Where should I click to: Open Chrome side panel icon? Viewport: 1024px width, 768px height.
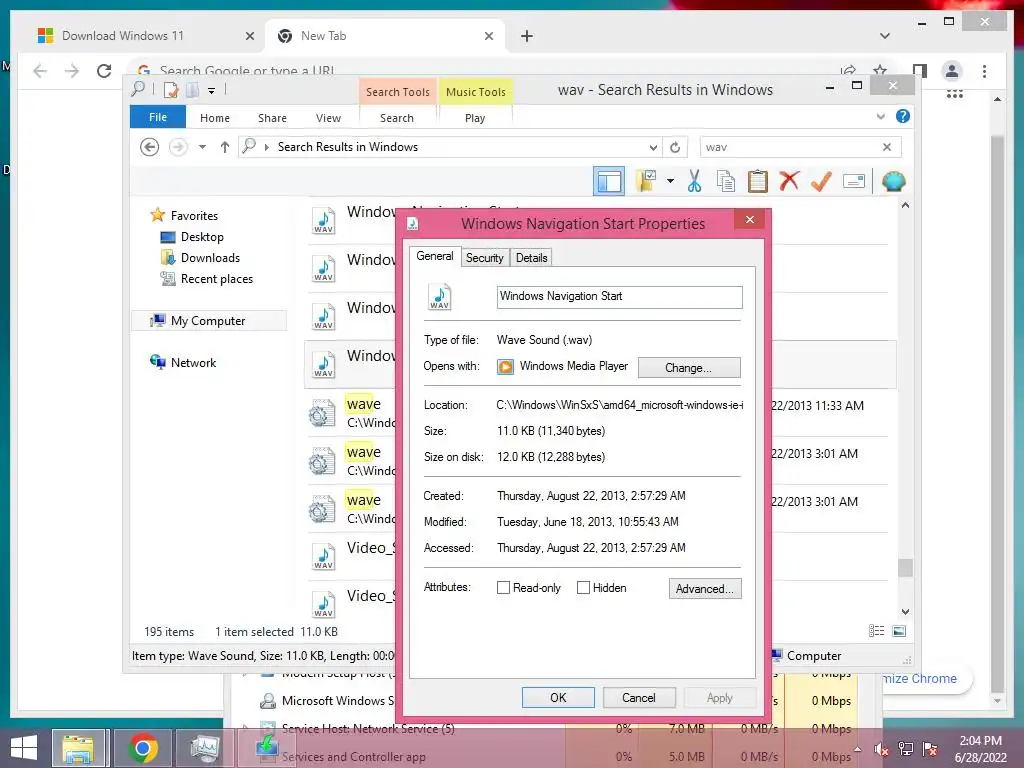coord(920,71)
